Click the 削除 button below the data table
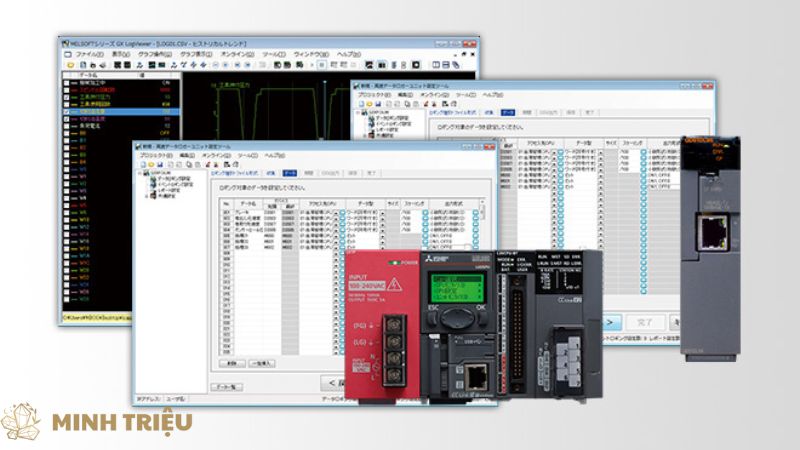This screenshot has height=450, width=800. click(x=230, y=363)
